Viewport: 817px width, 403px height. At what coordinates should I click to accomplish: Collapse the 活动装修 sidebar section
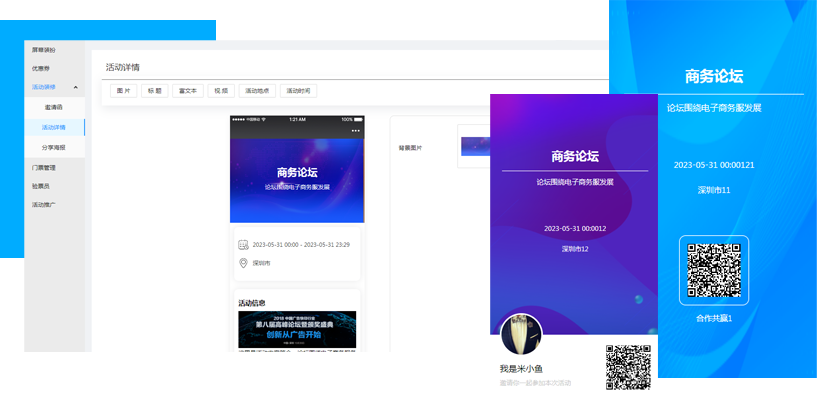point(76,88)
